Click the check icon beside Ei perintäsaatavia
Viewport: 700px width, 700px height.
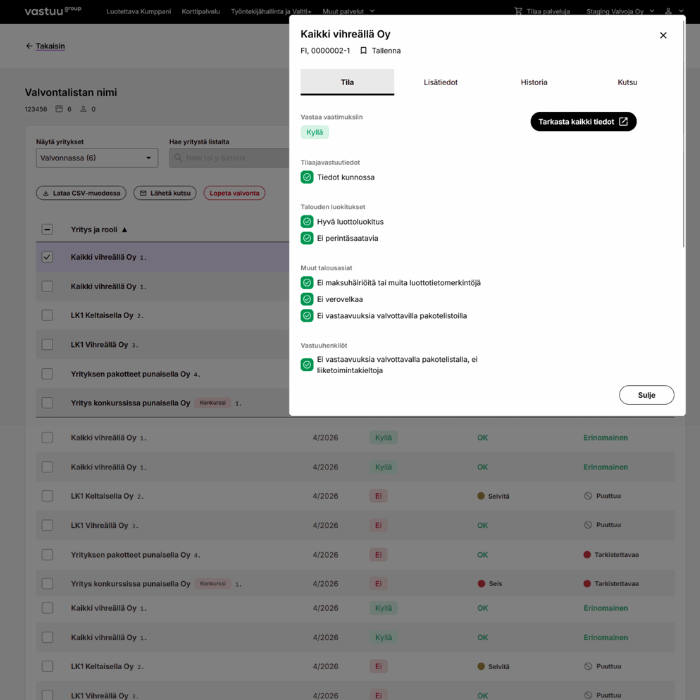click(307, 238)
